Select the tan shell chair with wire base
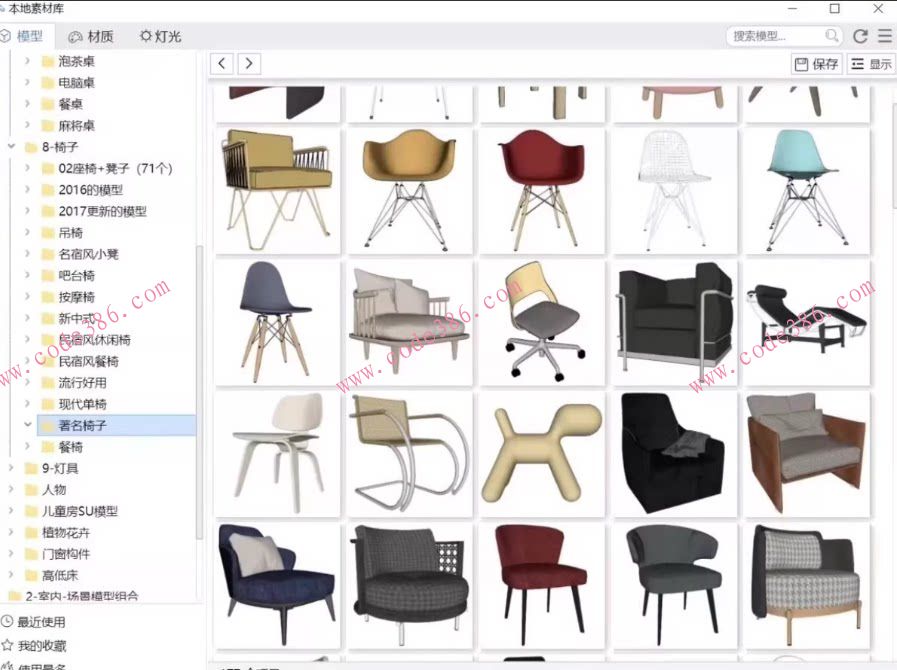This screenshot has height=670, width=897. (410, 191)
